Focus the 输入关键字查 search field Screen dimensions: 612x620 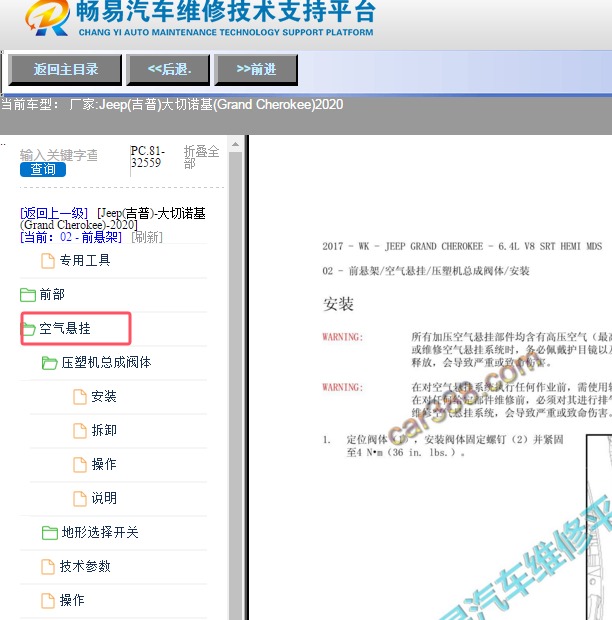(x=59, y=155)
